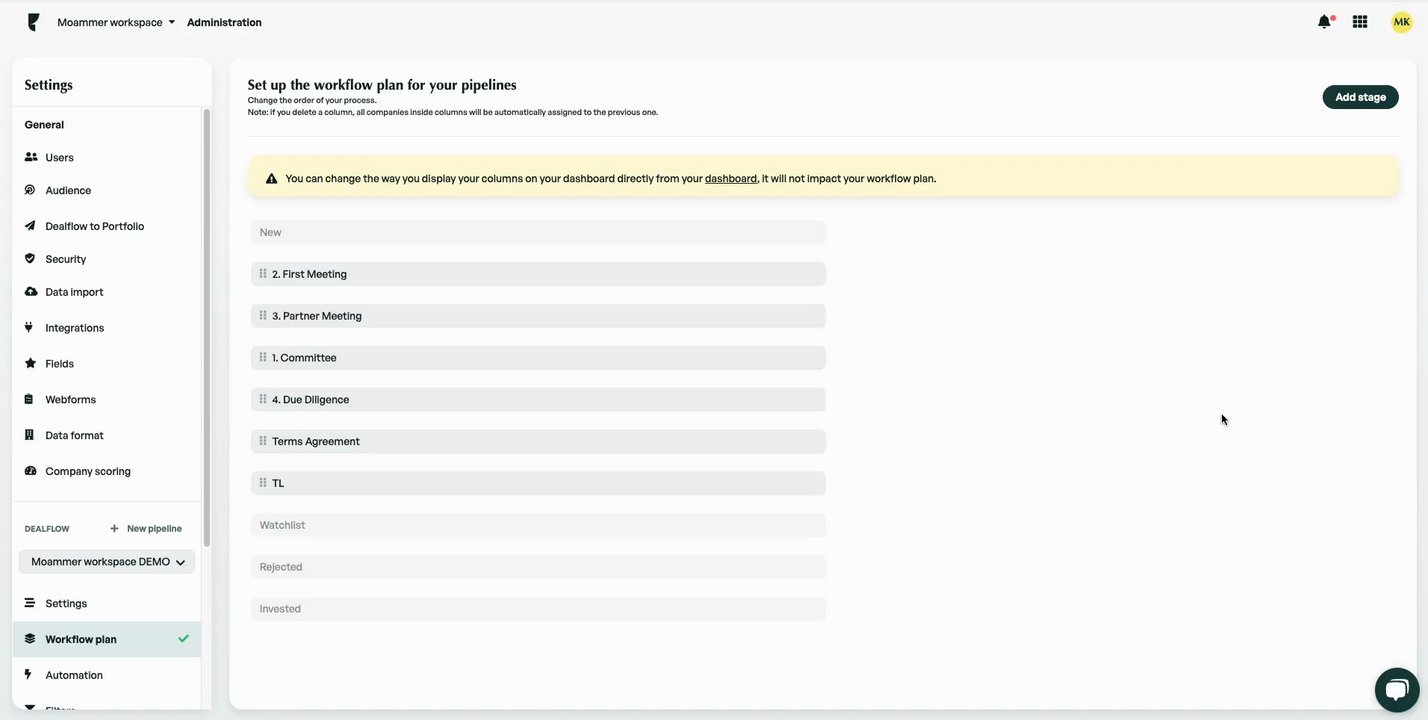Open the apps grid menu
Screen dimensions: 1428x720
(1360, 22)
